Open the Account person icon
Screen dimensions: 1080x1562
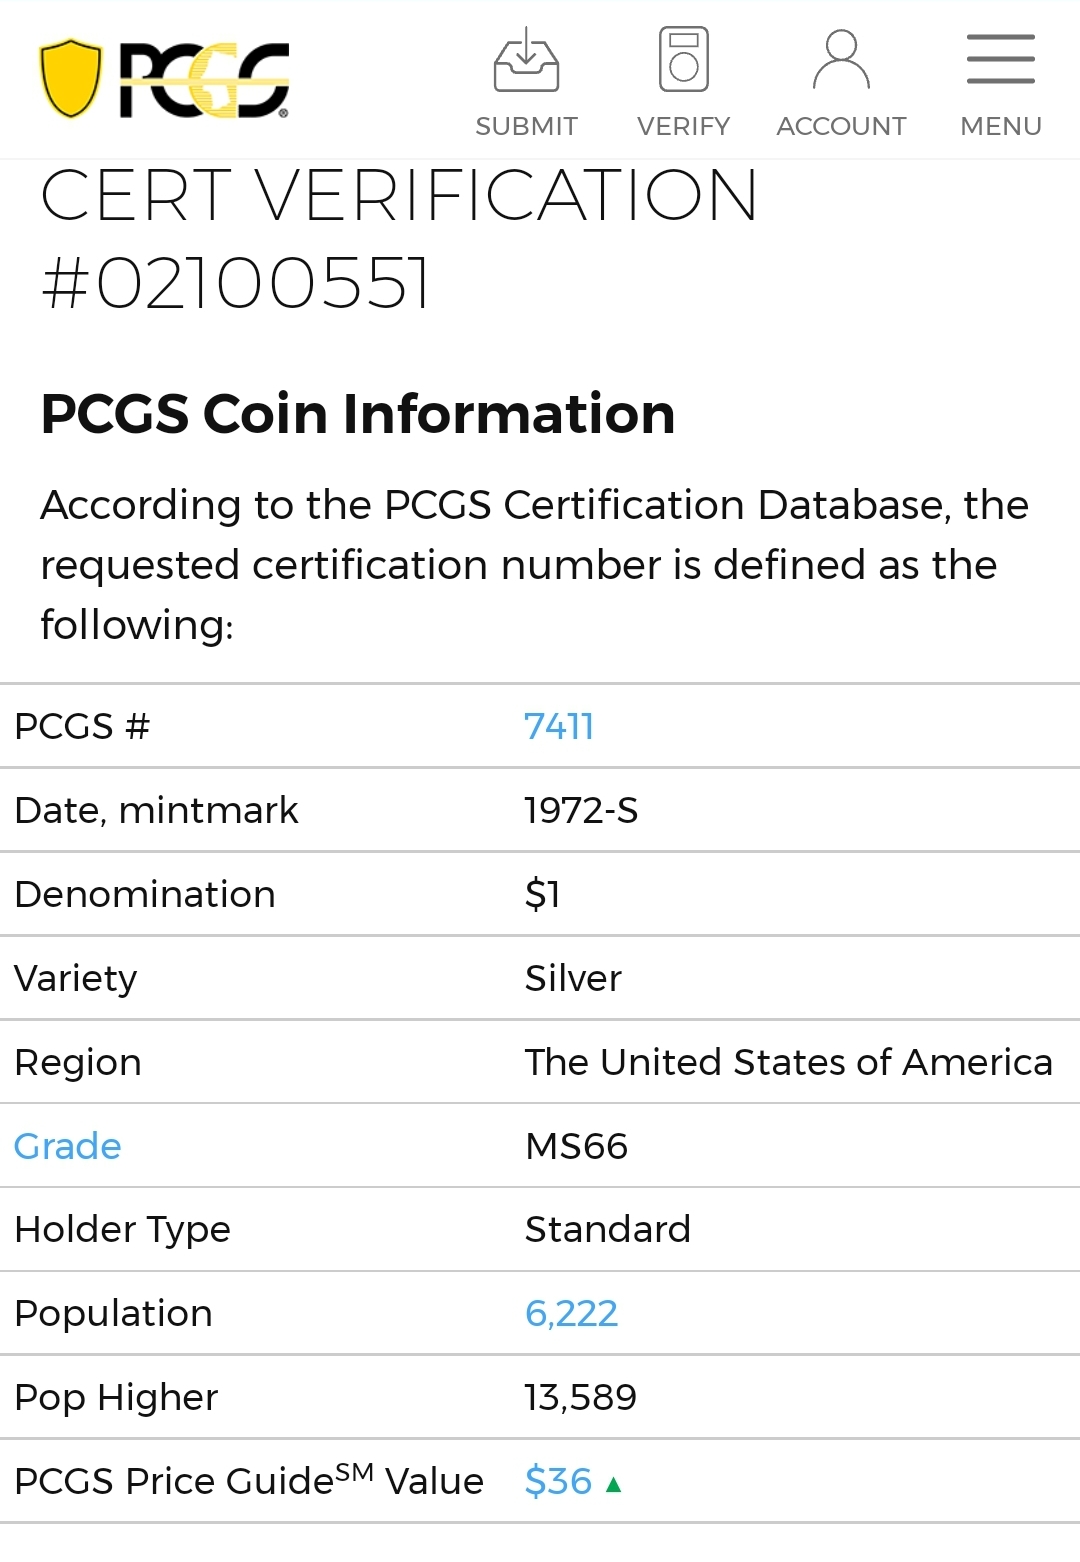pyautogui.click(x=842, y=60)
